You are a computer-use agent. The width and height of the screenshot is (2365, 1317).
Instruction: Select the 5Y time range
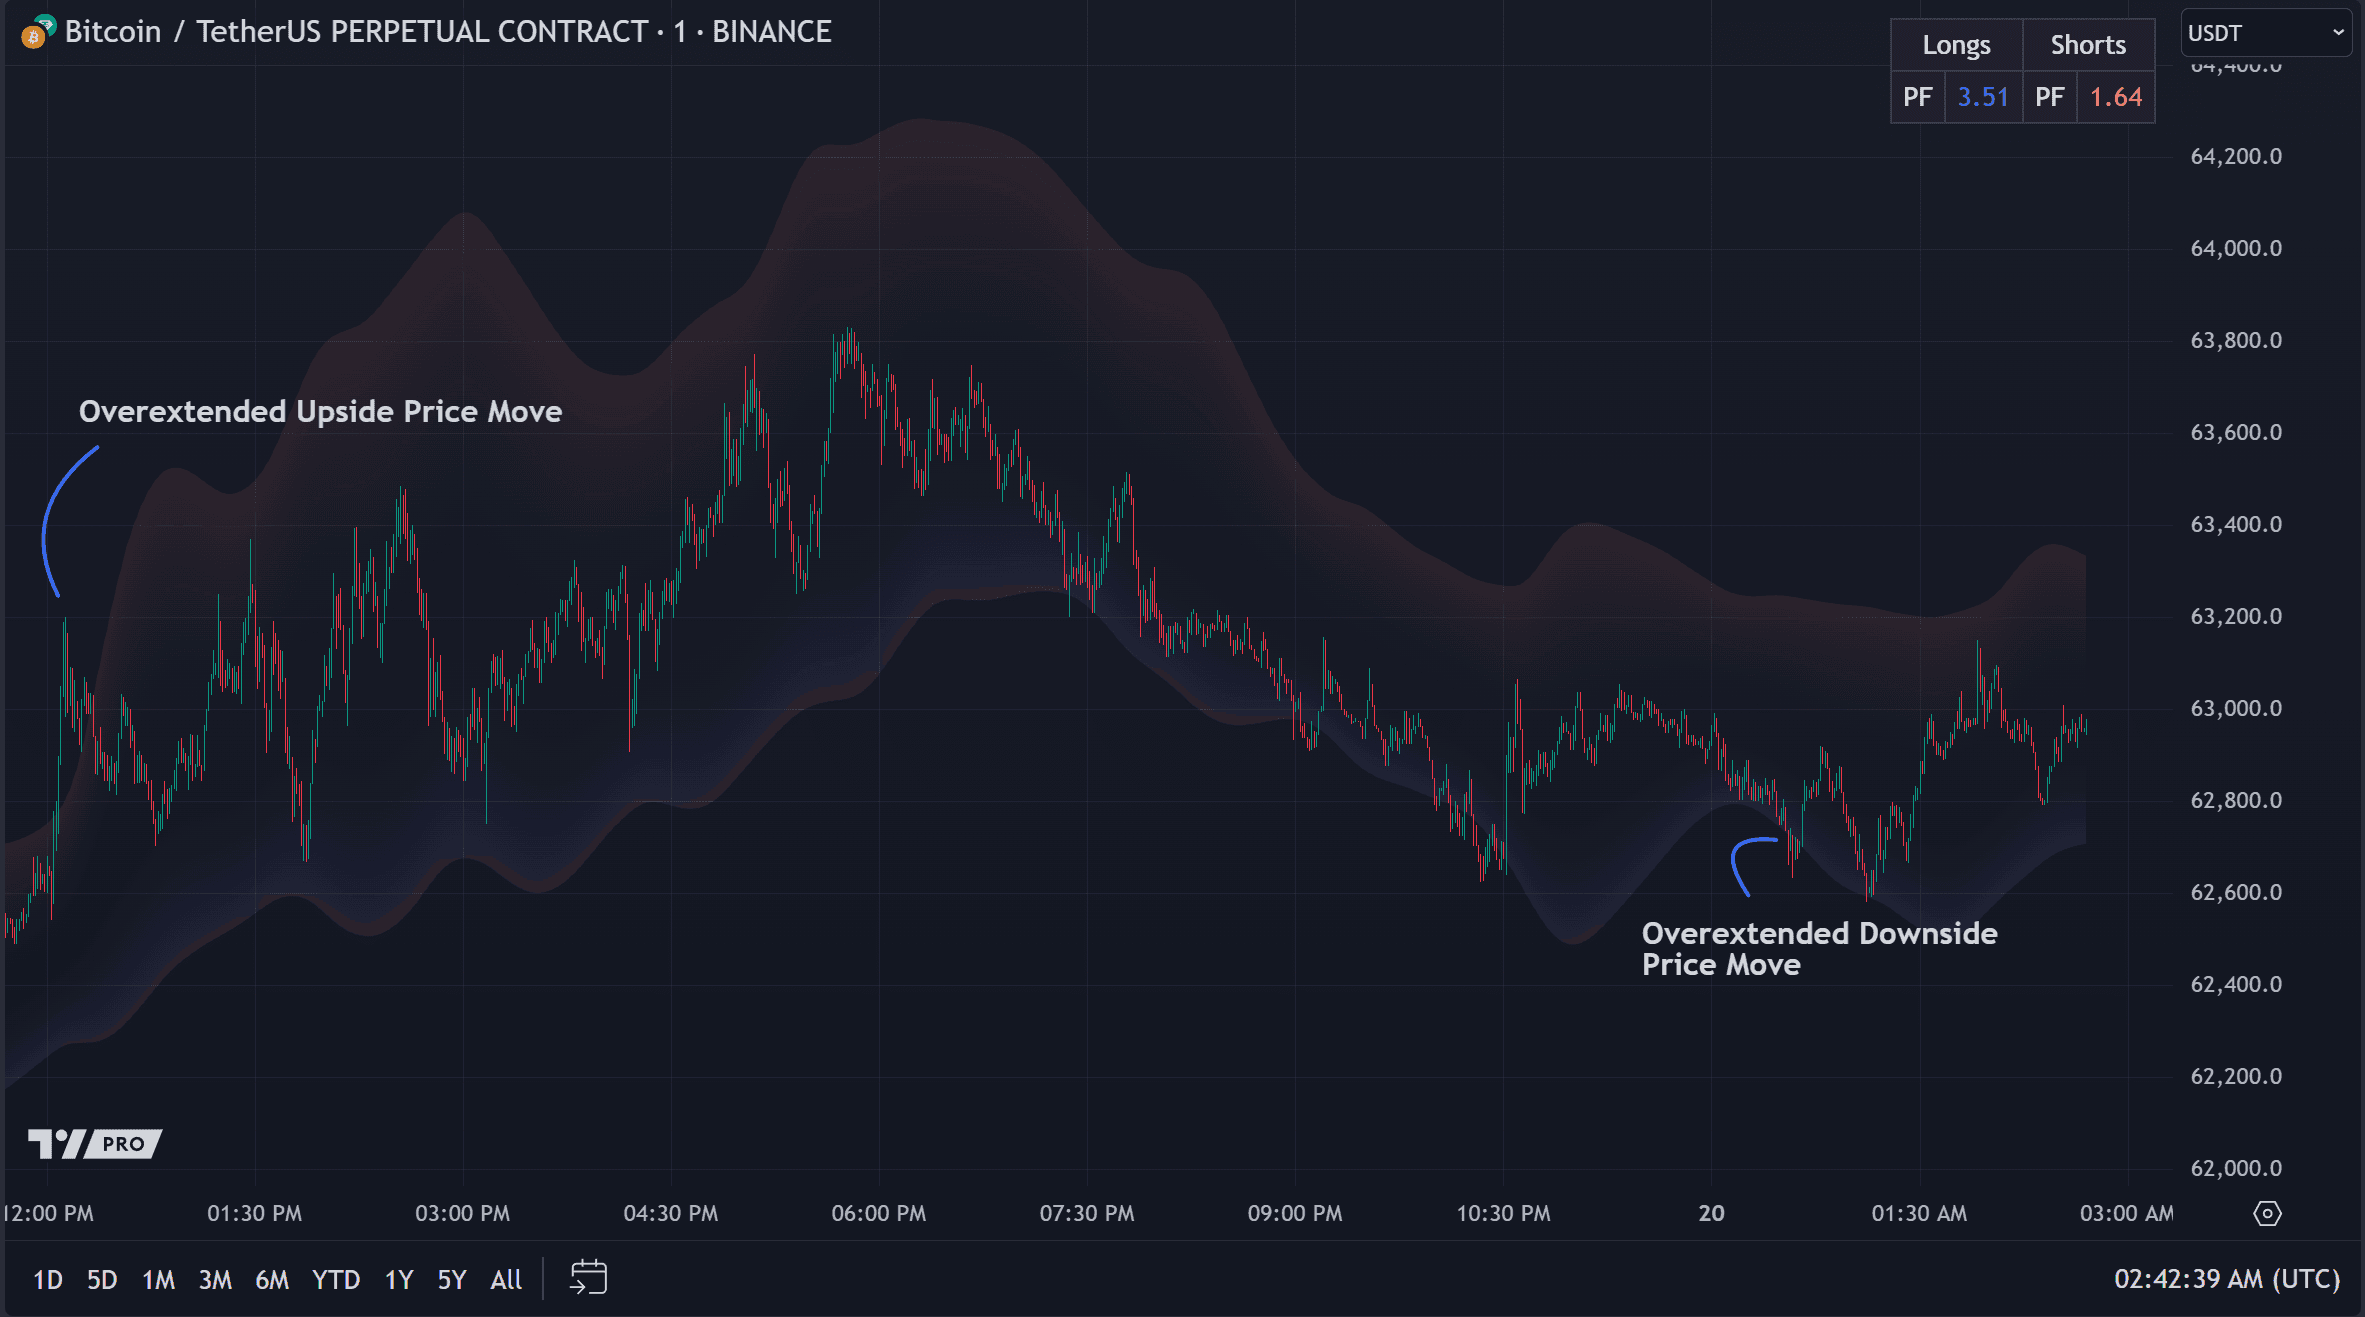click(452, 1279)
